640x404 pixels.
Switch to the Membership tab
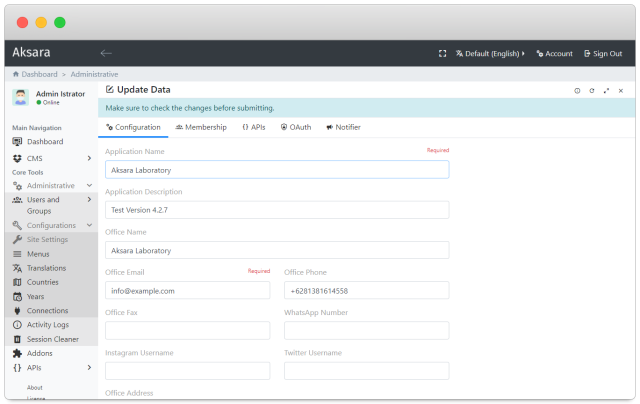click(x=200, y=127)
